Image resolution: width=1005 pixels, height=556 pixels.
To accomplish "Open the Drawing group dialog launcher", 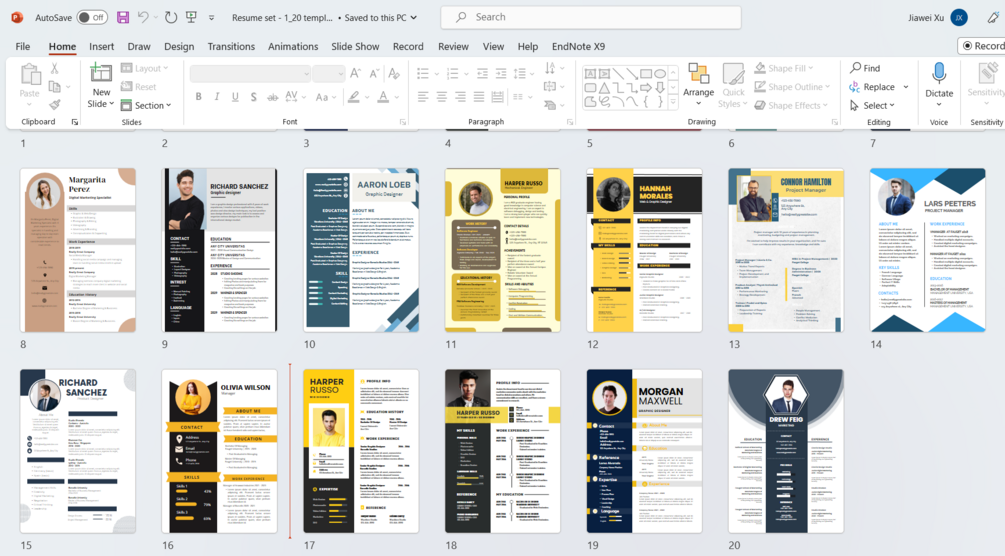I will pyautogui.click(x=835, y=122).
